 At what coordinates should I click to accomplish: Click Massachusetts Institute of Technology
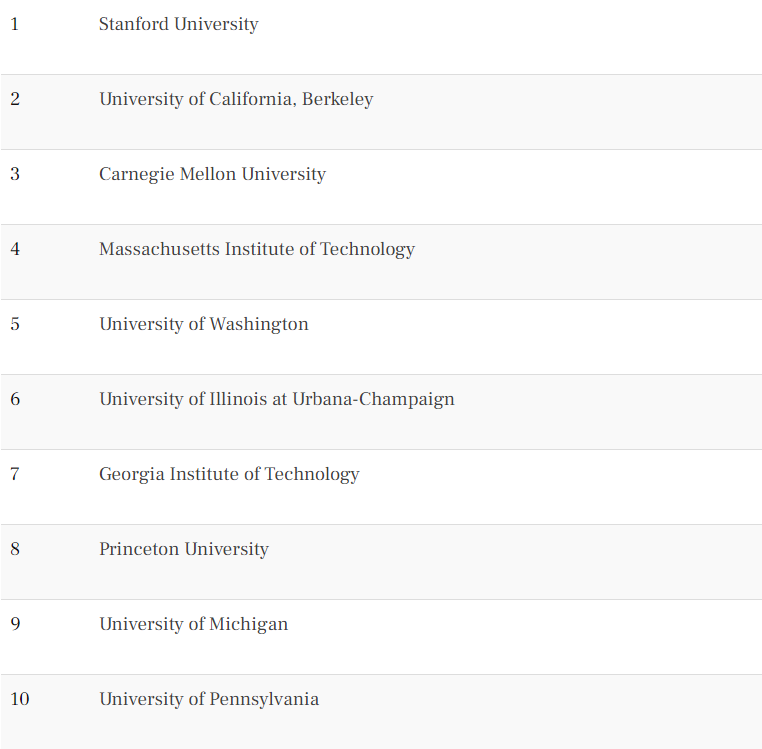tap(257, 249)
